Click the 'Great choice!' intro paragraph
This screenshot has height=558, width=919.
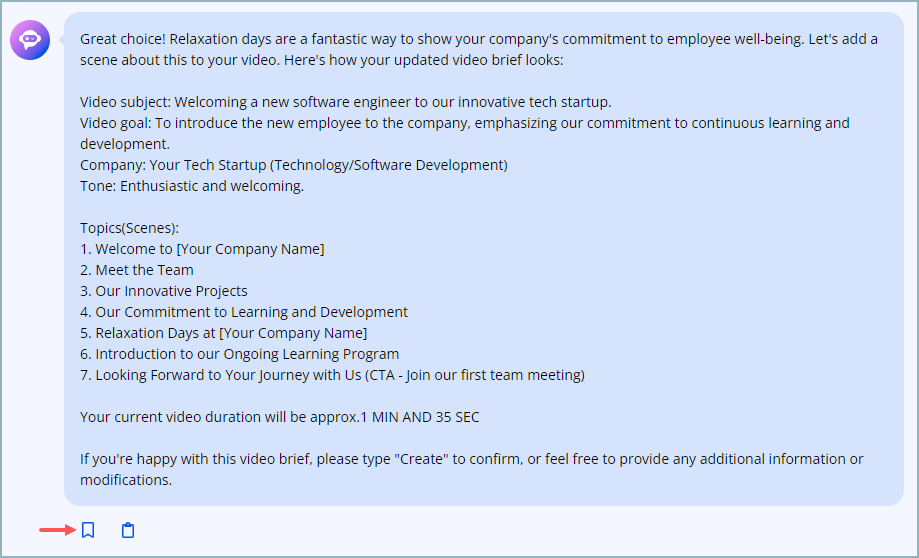pos(478,49)
